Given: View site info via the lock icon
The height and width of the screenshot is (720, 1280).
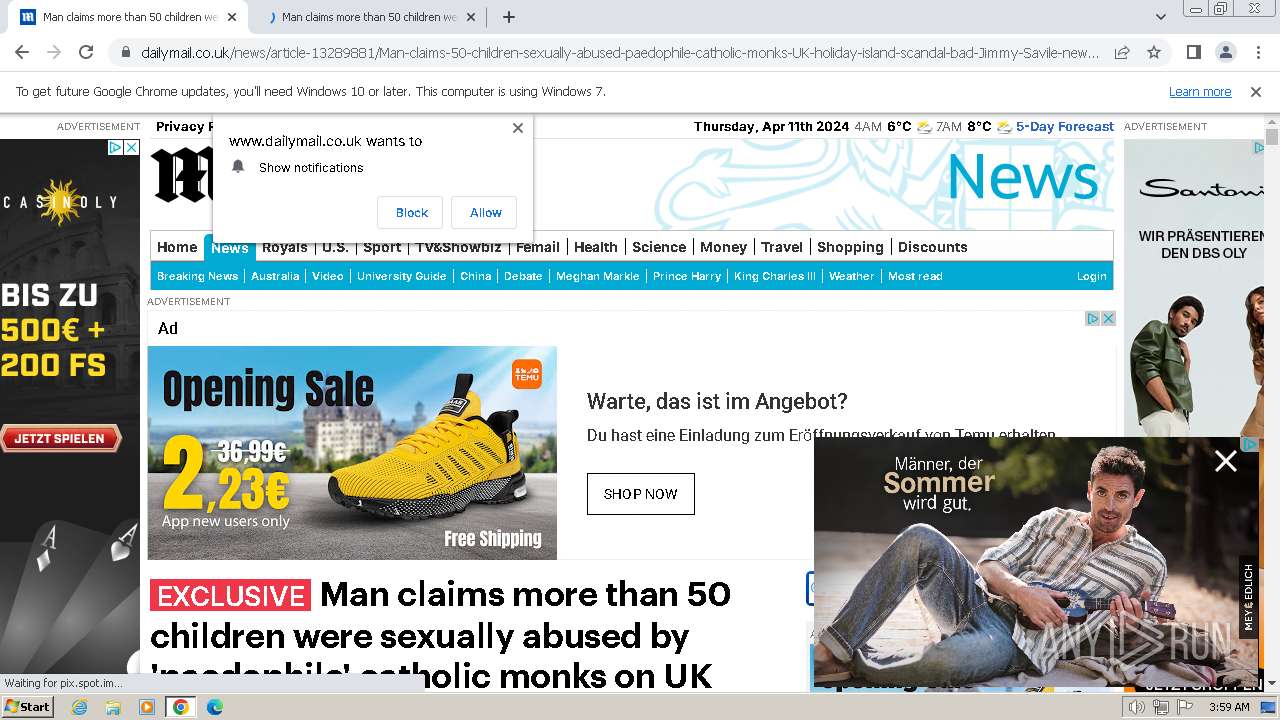Looking at the screenshot, I should 125,52.
